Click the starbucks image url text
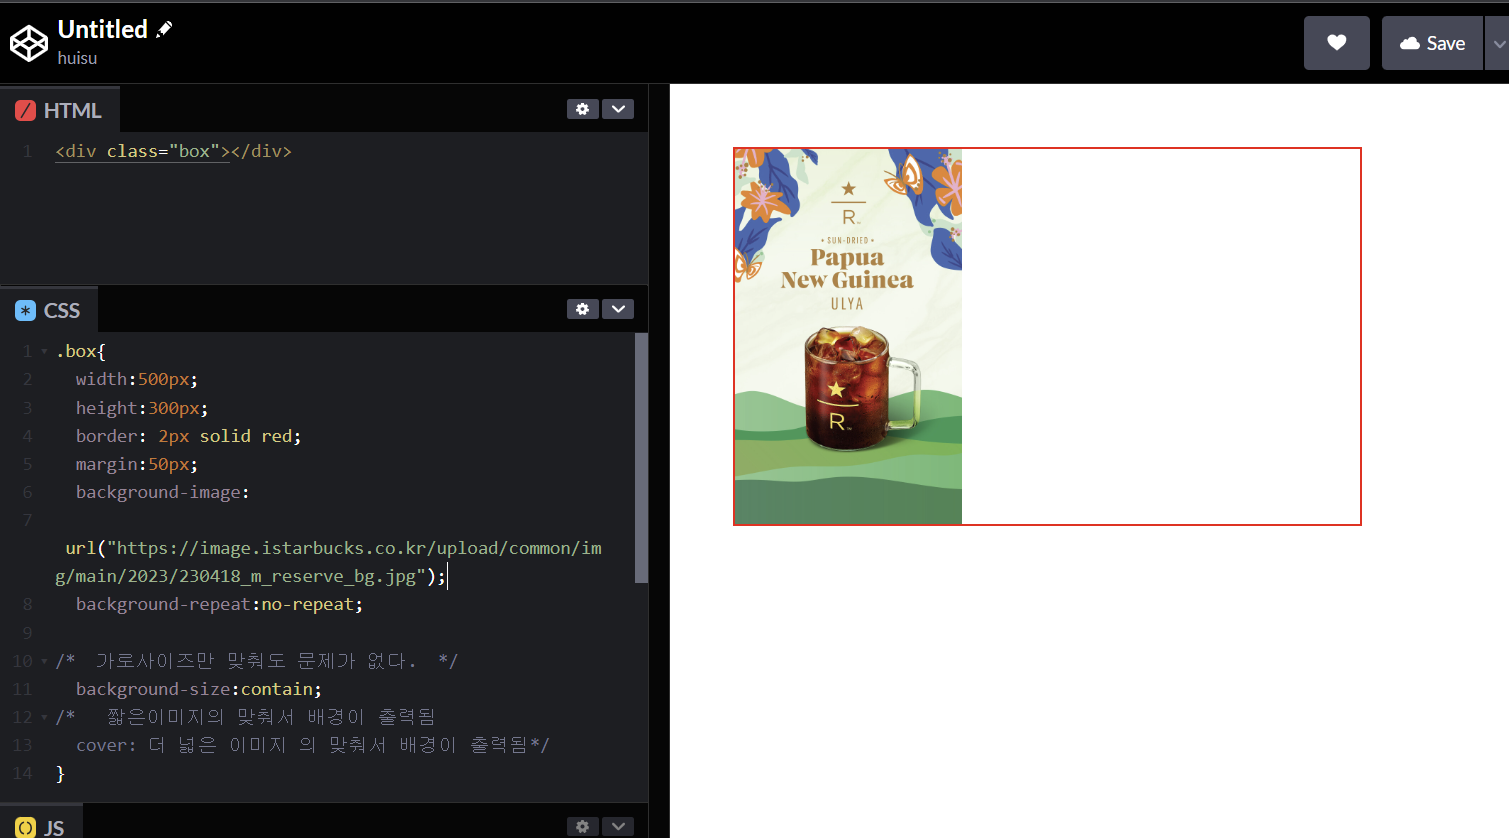Image resolution: width=1509 pixels, height=838 pixels. tap(330, 562)
